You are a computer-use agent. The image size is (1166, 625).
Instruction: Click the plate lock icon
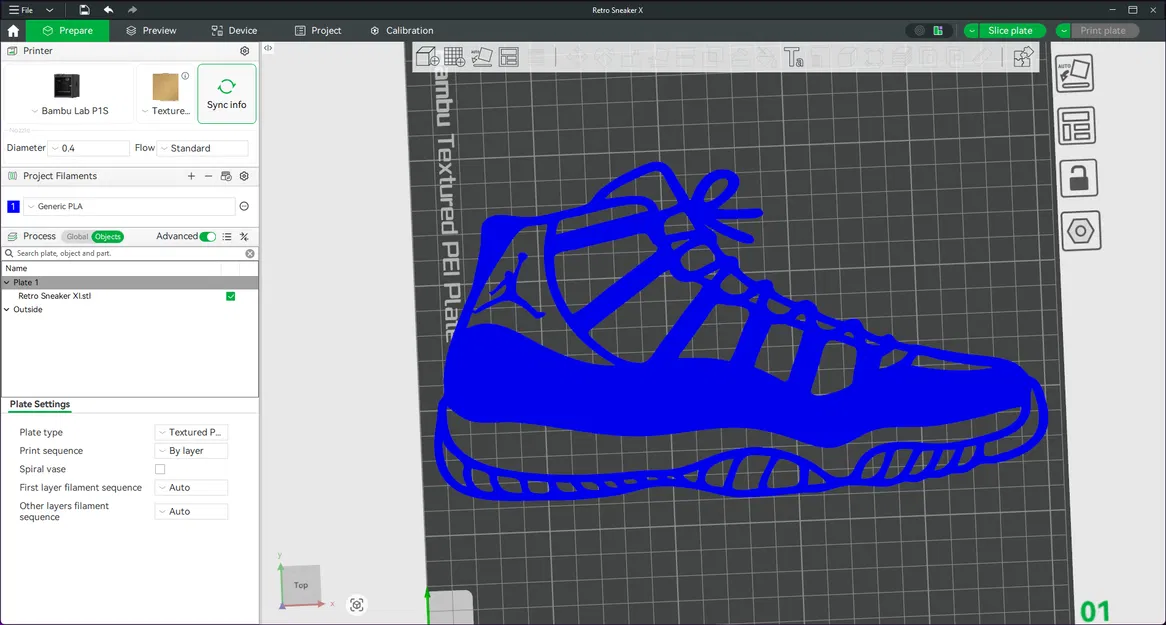1078,179
